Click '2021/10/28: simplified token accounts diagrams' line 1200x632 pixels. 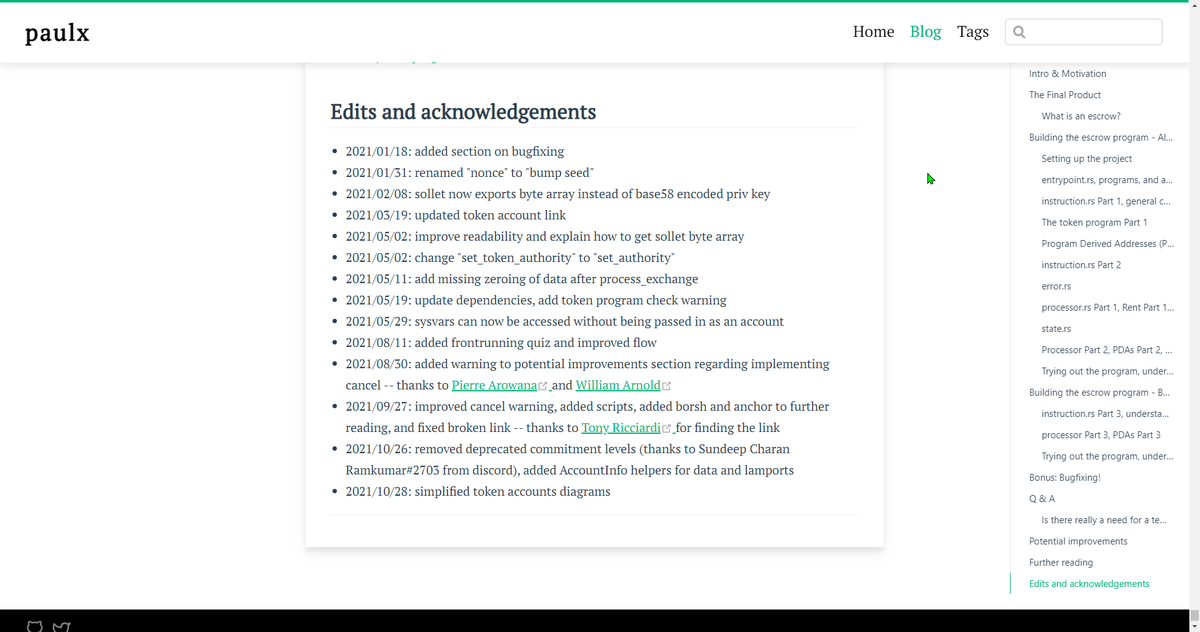[x=478, y=492]
